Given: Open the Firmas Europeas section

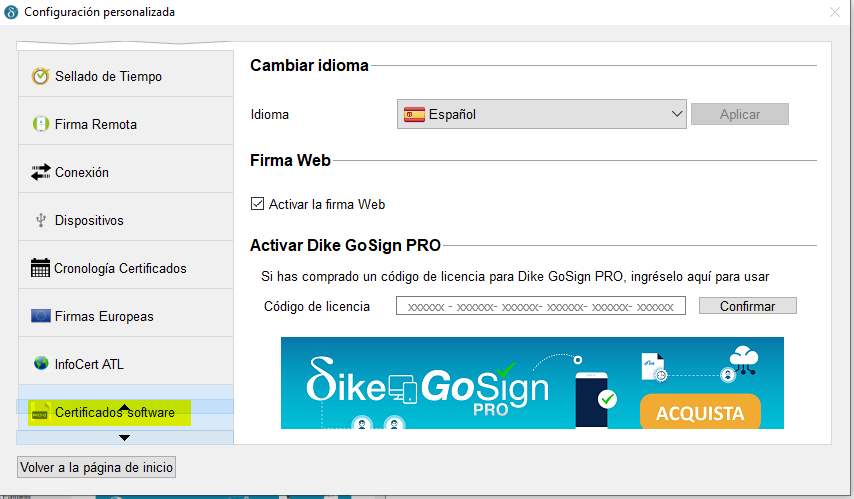Looking at the screenshot, I should point(126,313).
